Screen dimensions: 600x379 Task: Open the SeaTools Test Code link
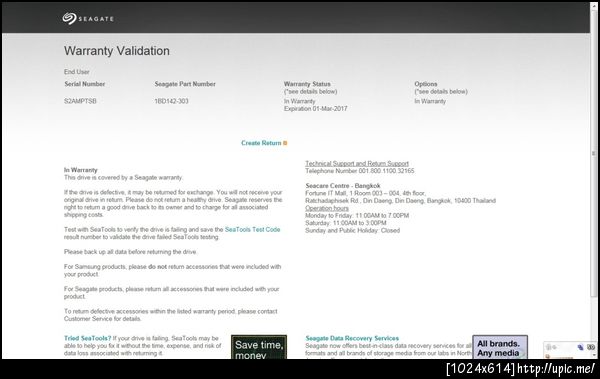[x=252, y=229]
